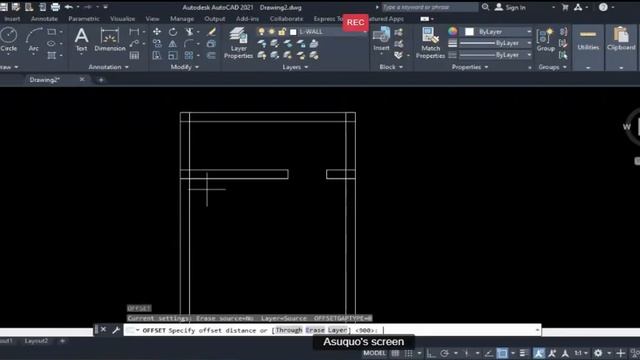Screen dimensions: 640x360
Task: Expand the Groups panel dropdown
Action: [x=553, y=67]
